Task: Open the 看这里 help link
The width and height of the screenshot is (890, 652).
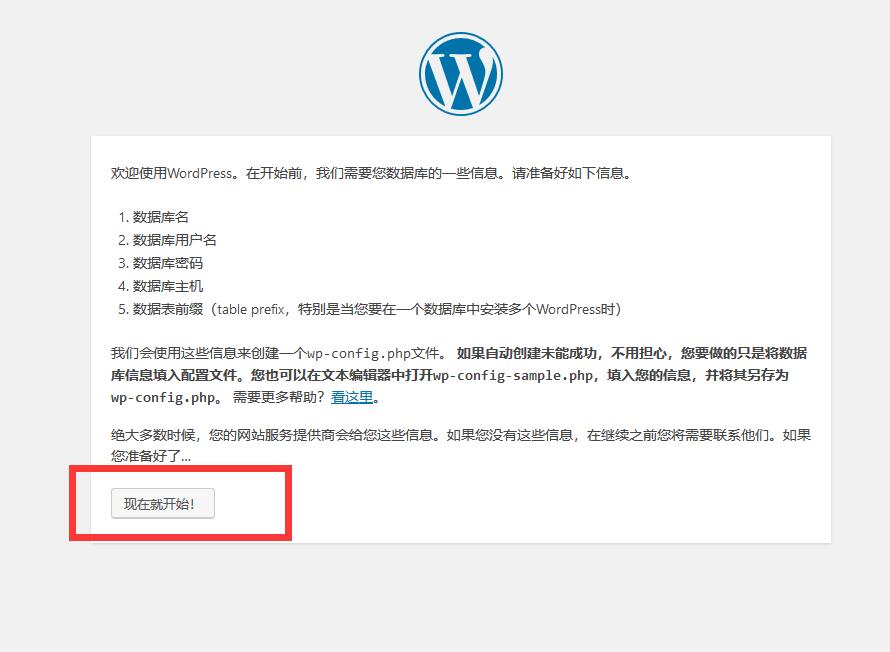Action: point(352,397)
